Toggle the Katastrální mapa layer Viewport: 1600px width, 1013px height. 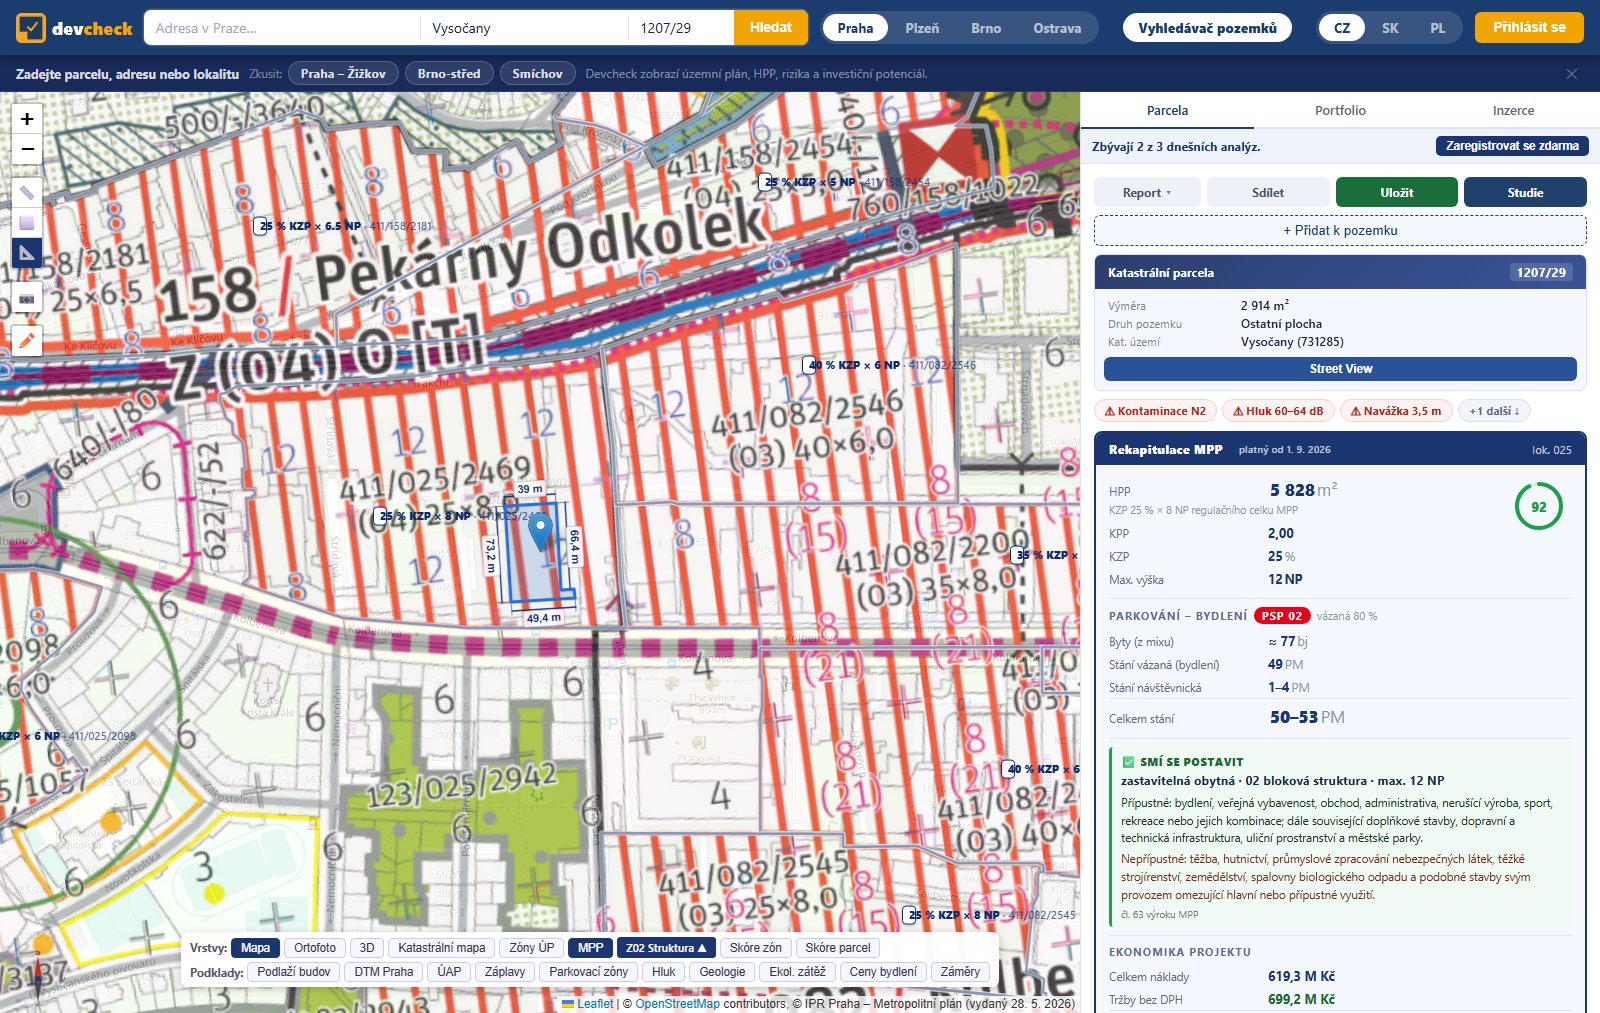point(442,948)
